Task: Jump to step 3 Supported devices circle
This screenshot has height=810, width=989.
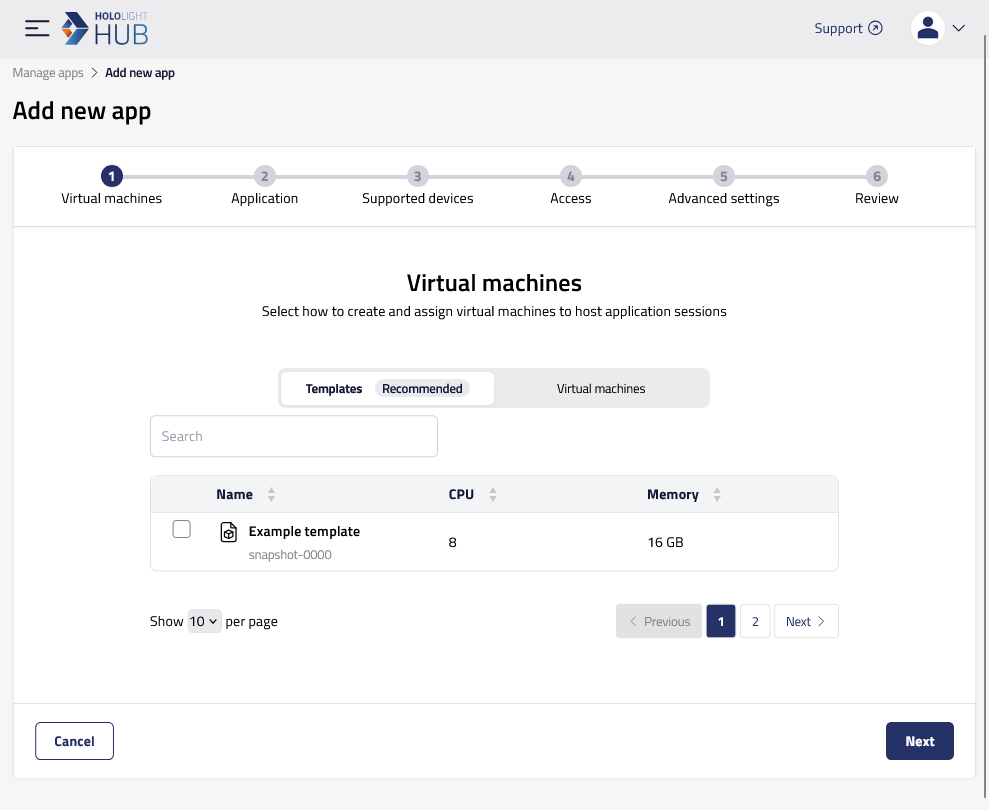Action: click(418, 176)
